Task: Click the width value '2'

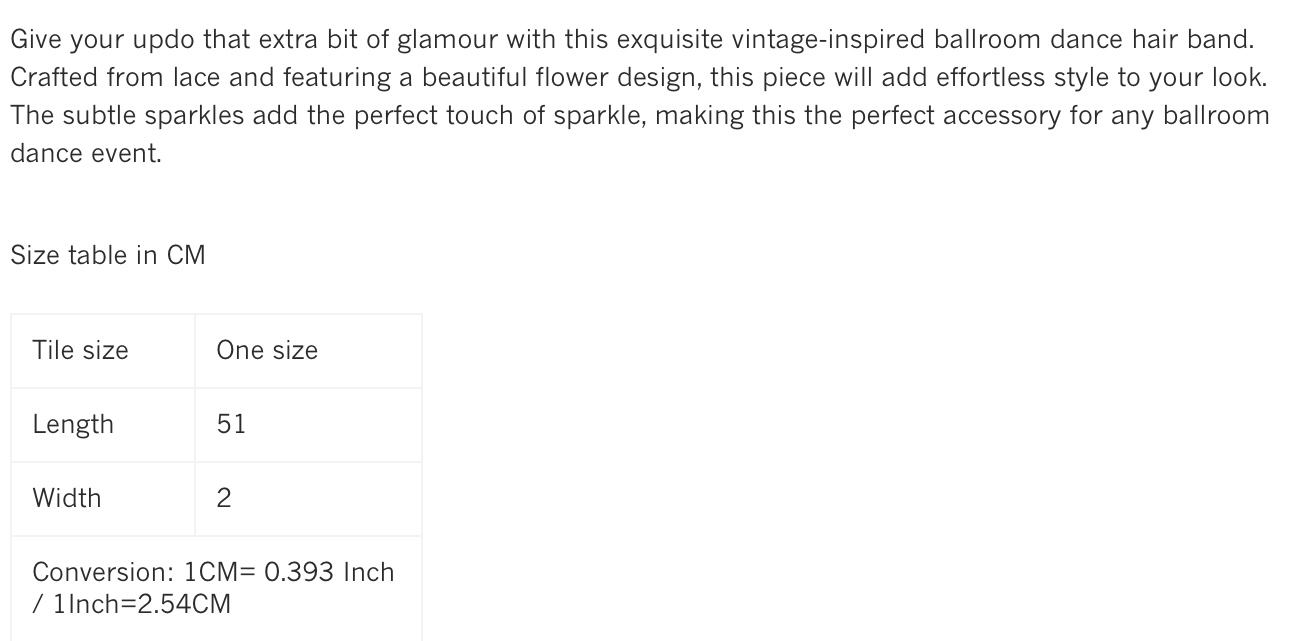Action: click(224, 498)
